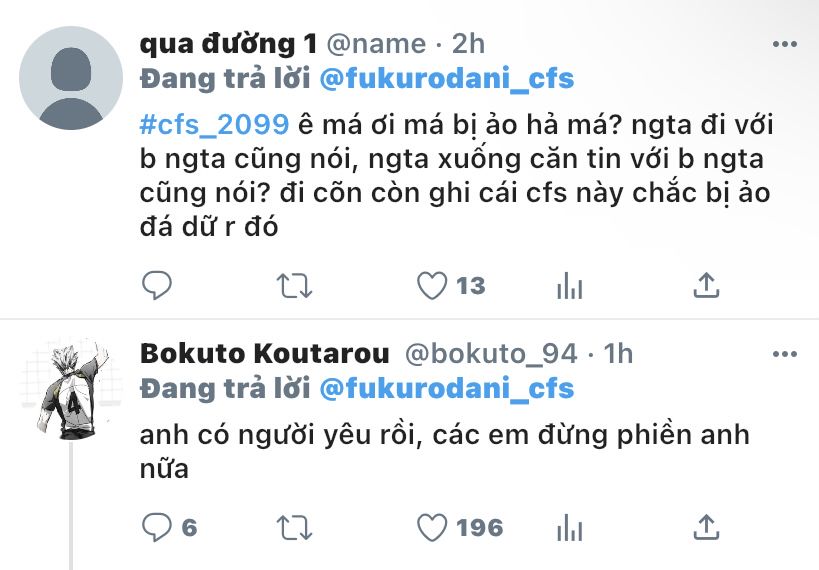The width and height of the screenshot is (819, 570).
Task: View analytics for Bokuto Koutarou's tweet
Action: (569, 527)
